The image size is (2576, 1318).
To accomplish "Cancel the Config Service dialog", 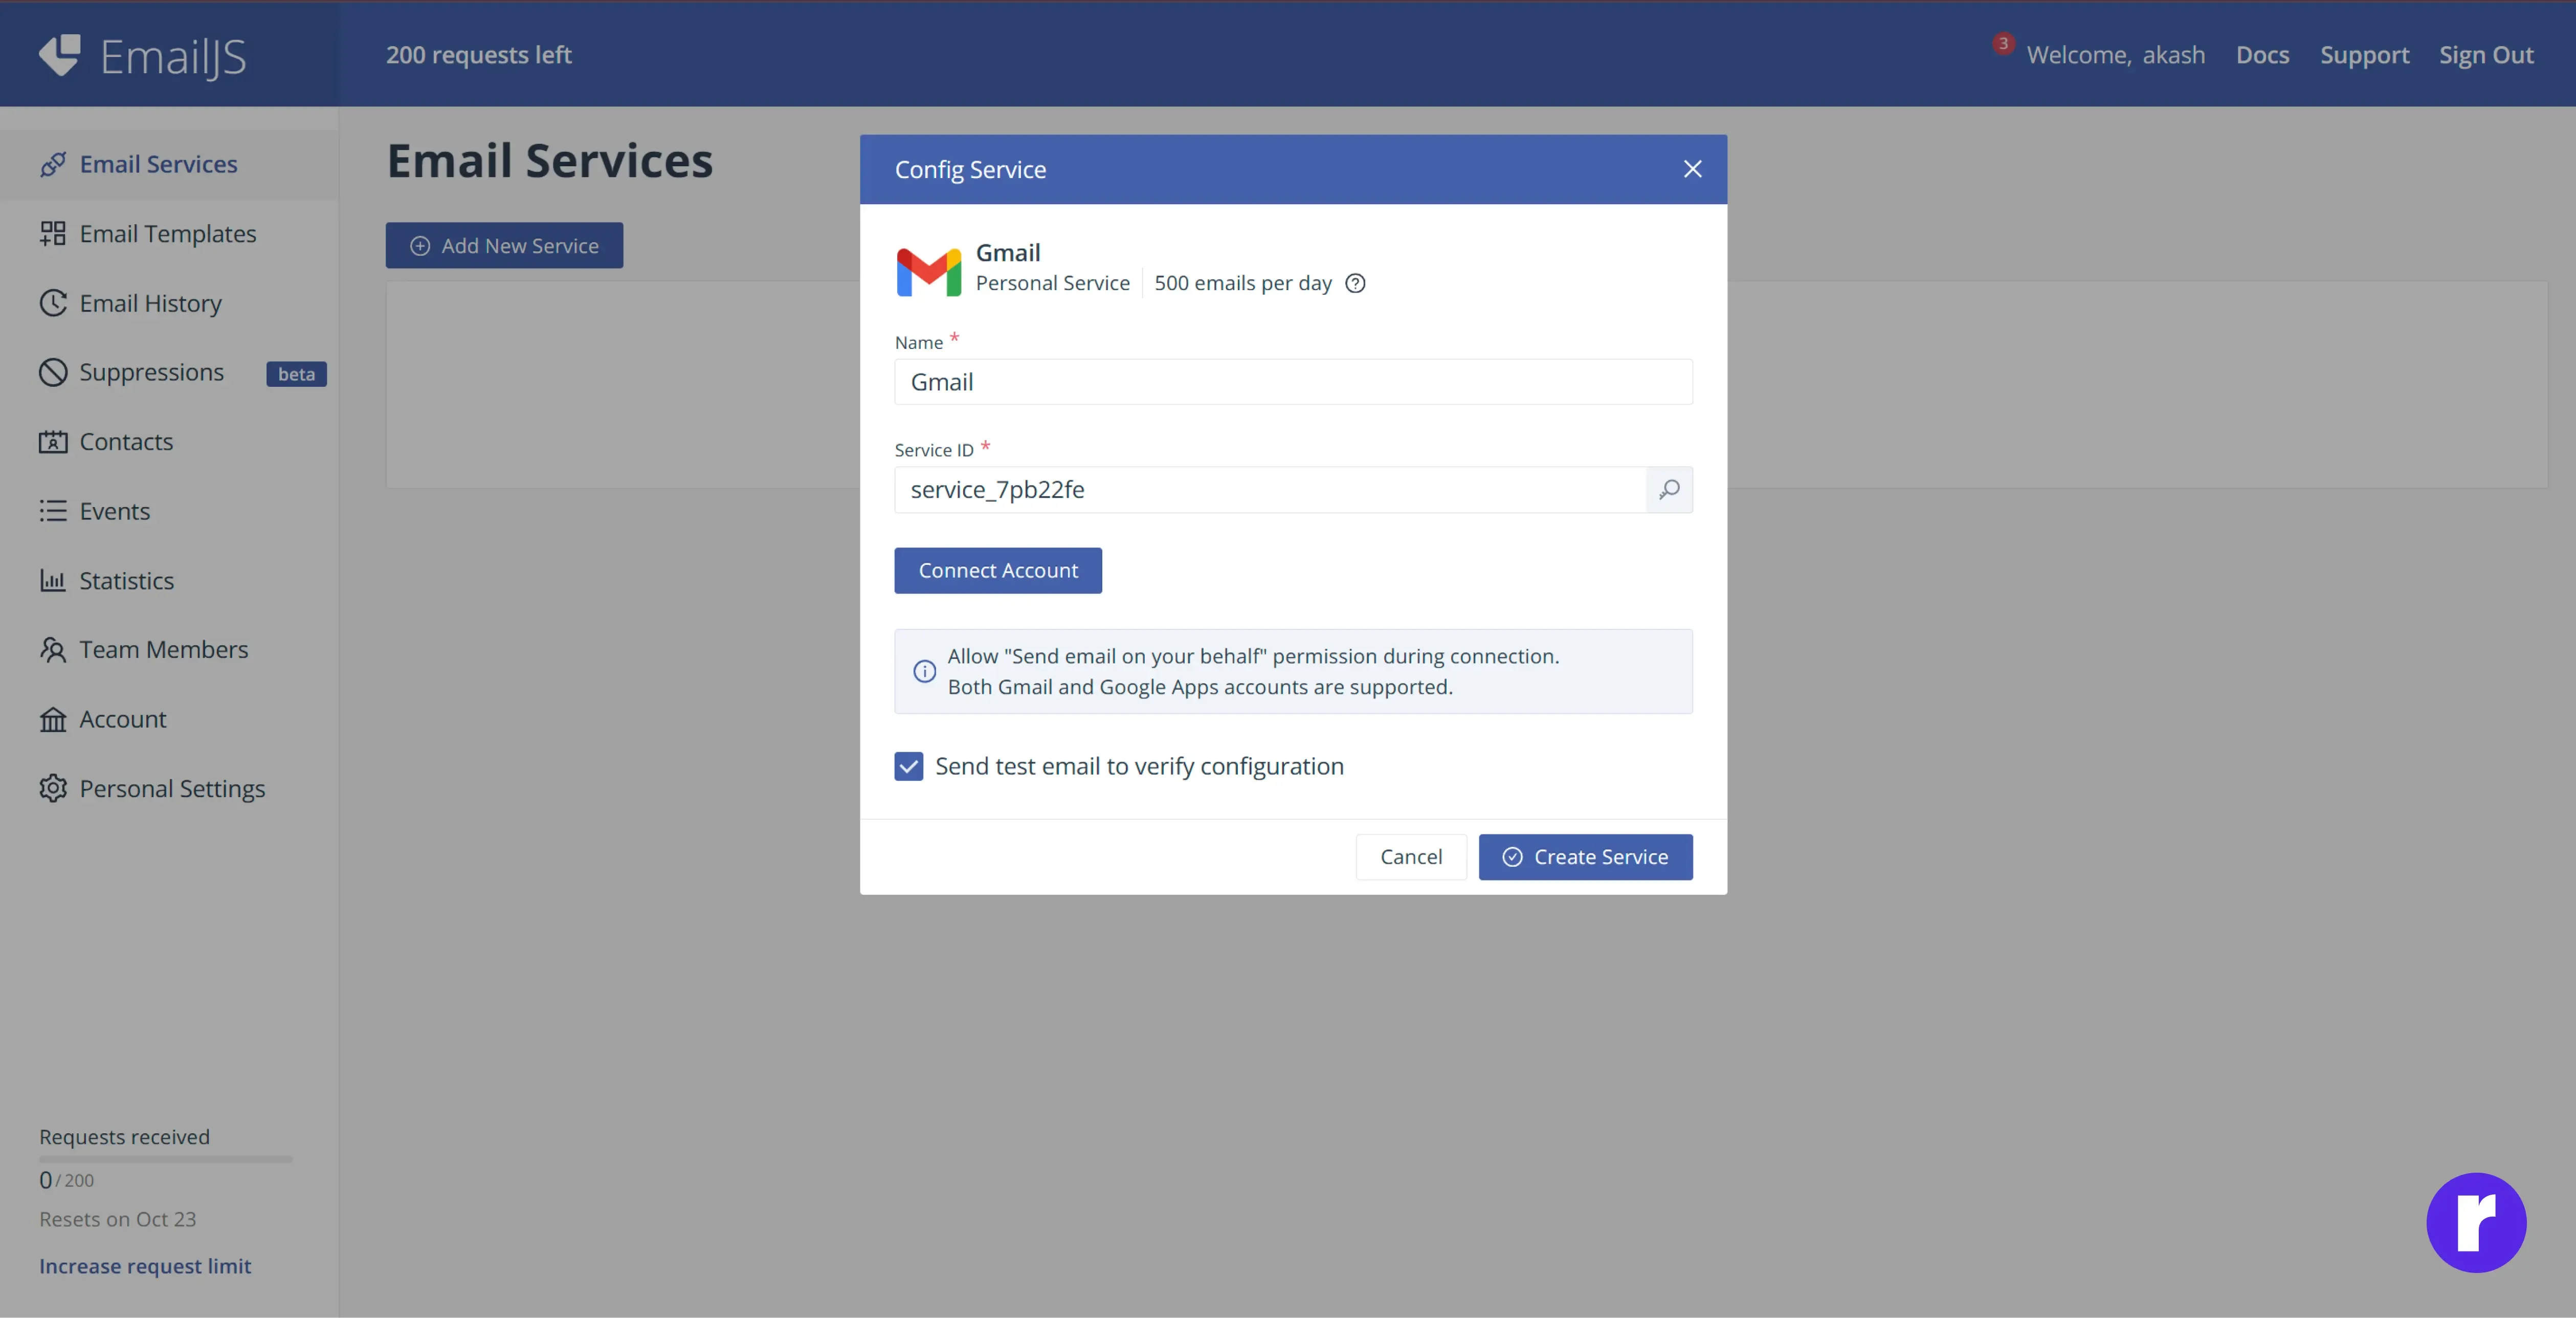I will [1411, 857].
